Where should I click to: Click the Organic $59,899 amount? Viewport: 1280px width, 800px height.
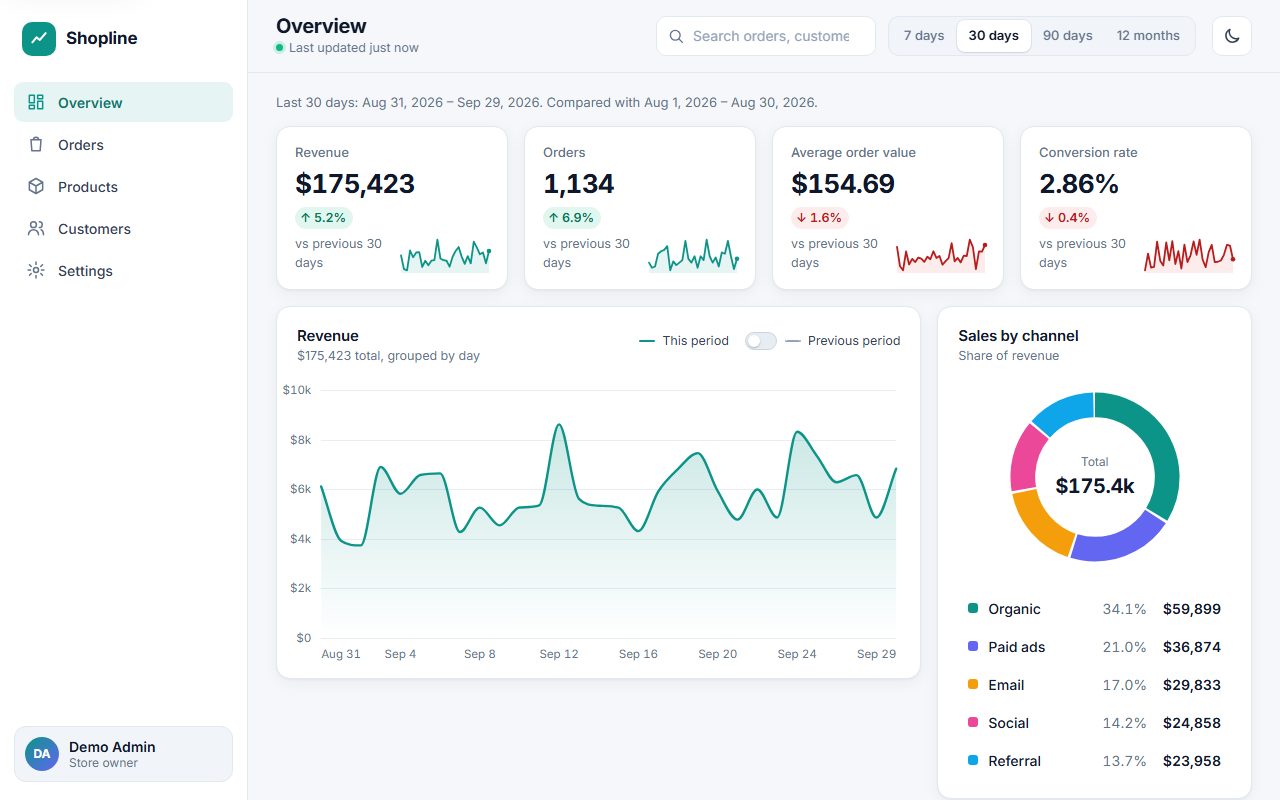1192,609
